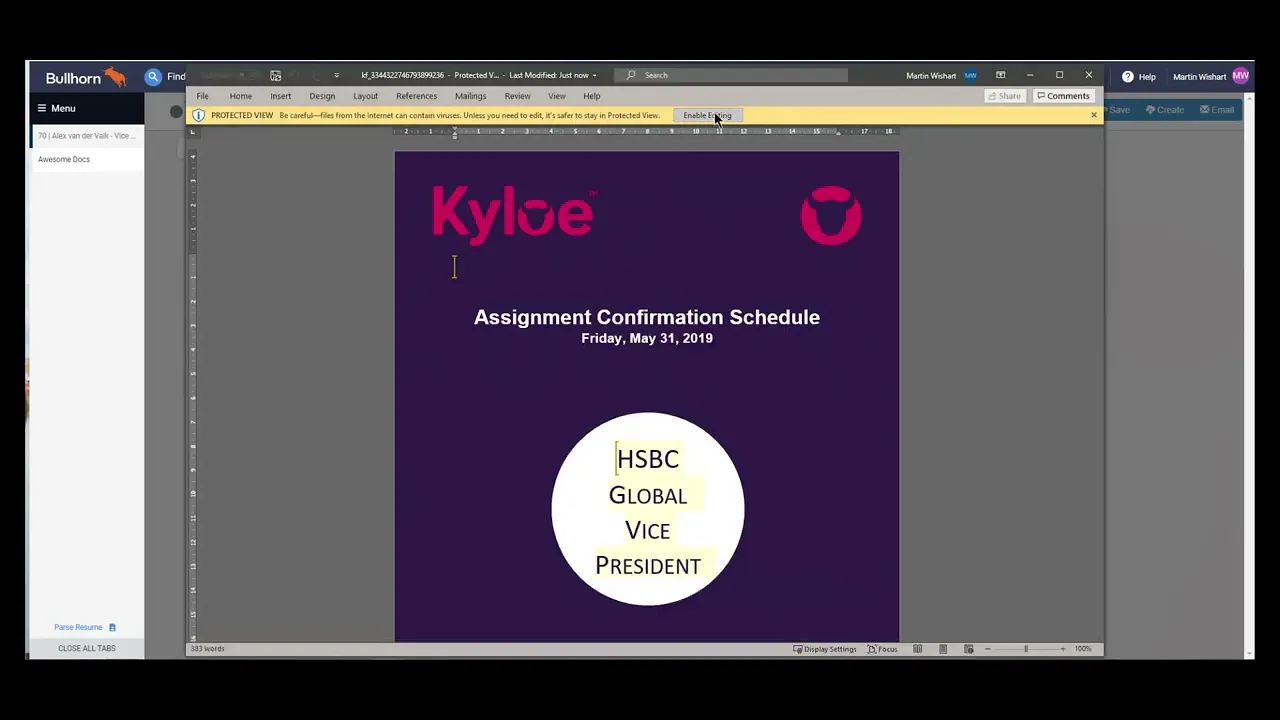The width and height of the screenshot is (1280, 720).
Task: Click the 383 words count
Action: (208, 649)
